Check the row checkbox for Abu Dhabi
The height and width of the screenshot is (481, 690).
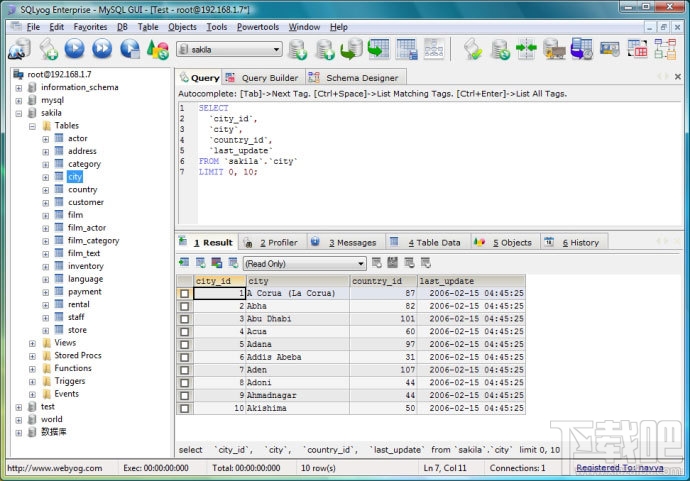184,319
